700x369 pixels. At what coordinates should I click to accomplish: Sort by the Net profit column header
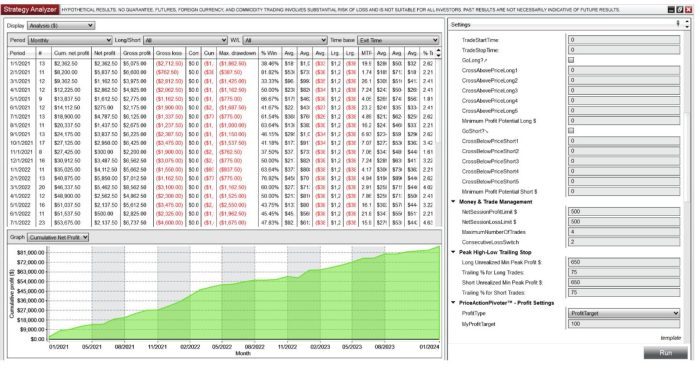[105, 53]
